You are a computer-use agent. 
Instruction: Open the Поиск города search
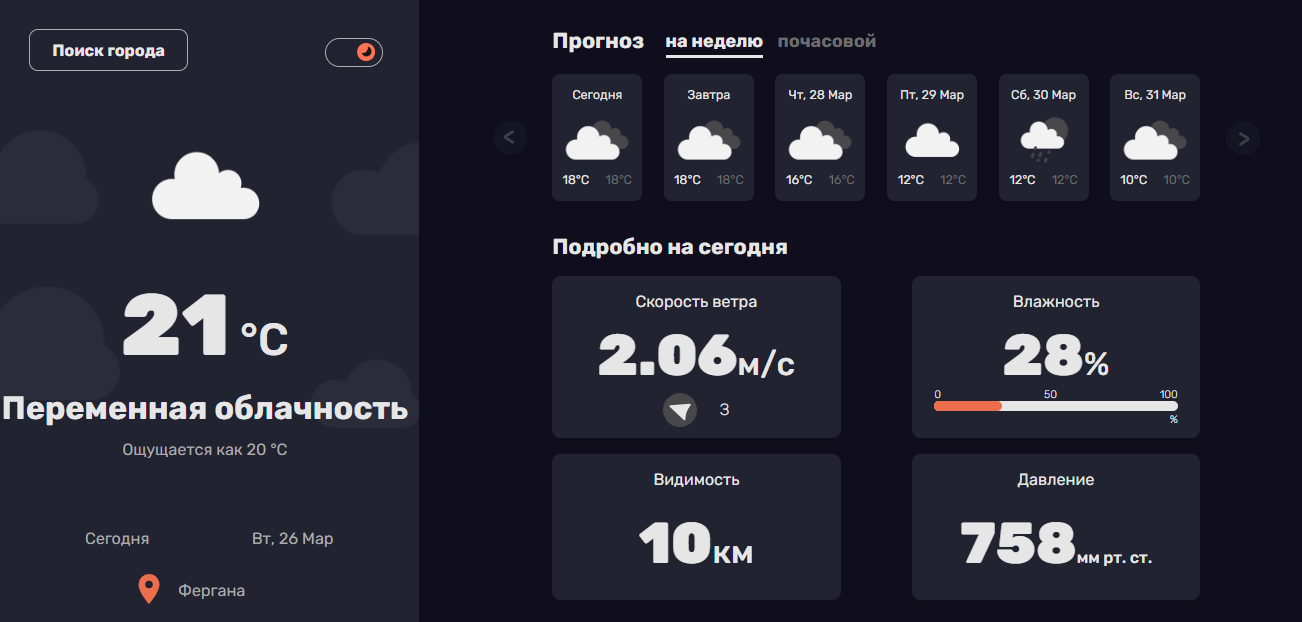tap(108, 49)
